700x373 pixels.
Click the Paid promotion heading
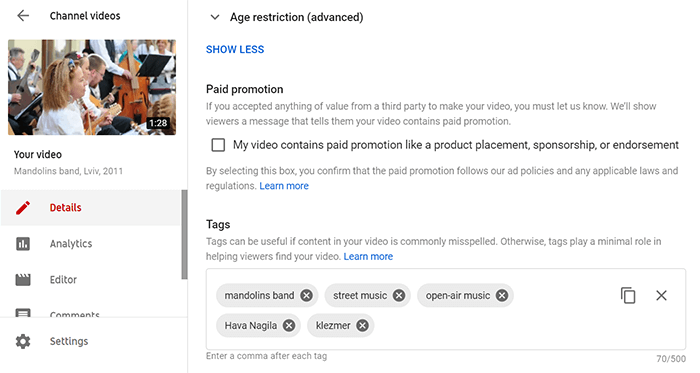point(245,89)
